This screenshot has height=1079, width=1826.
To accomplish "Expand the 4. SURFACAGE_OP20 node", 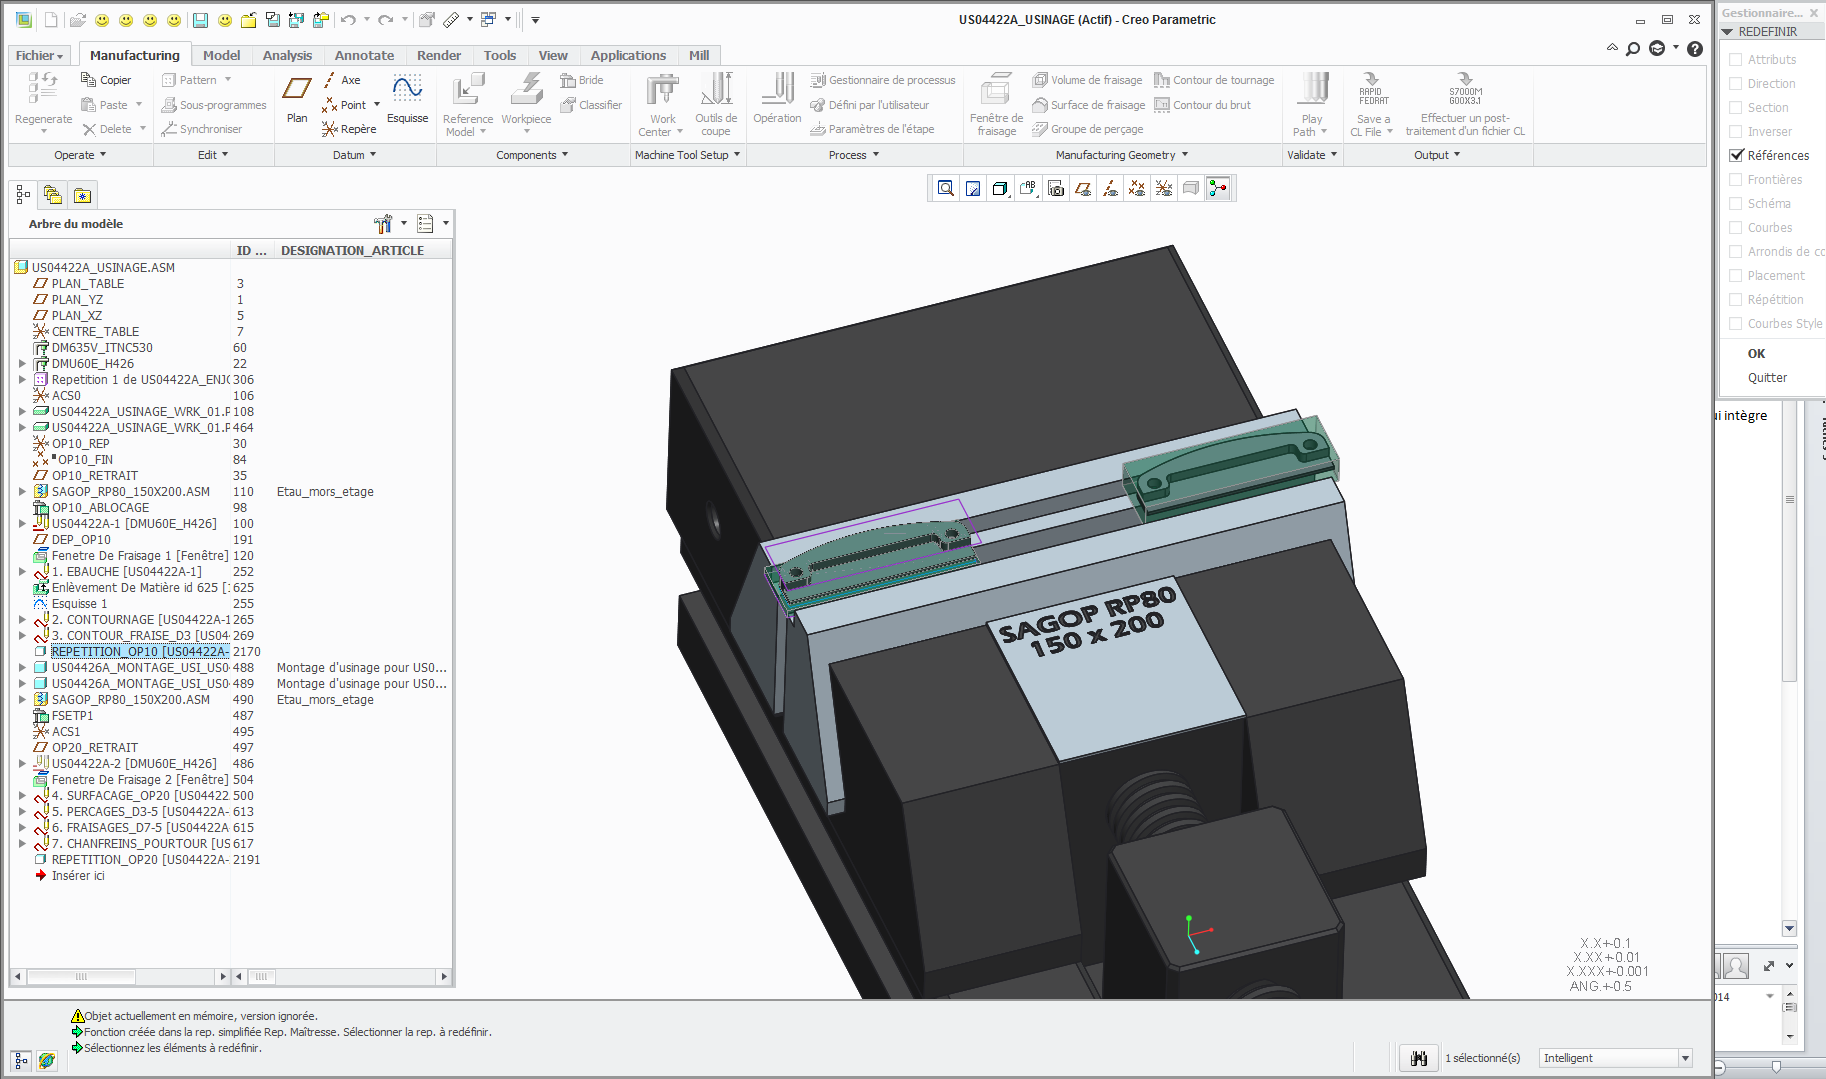I will point(22,796).
